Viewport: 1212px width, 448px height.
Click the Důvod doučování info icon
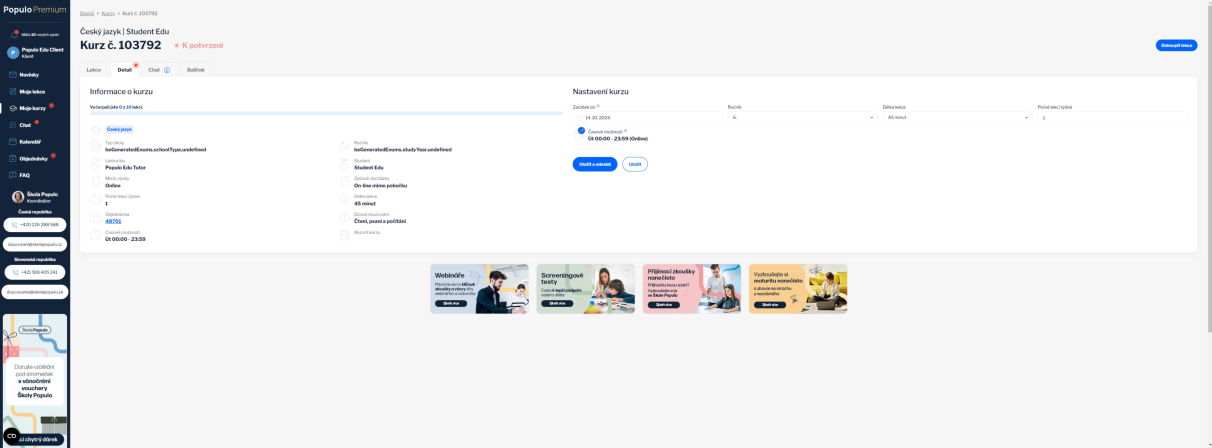(345, 218)
